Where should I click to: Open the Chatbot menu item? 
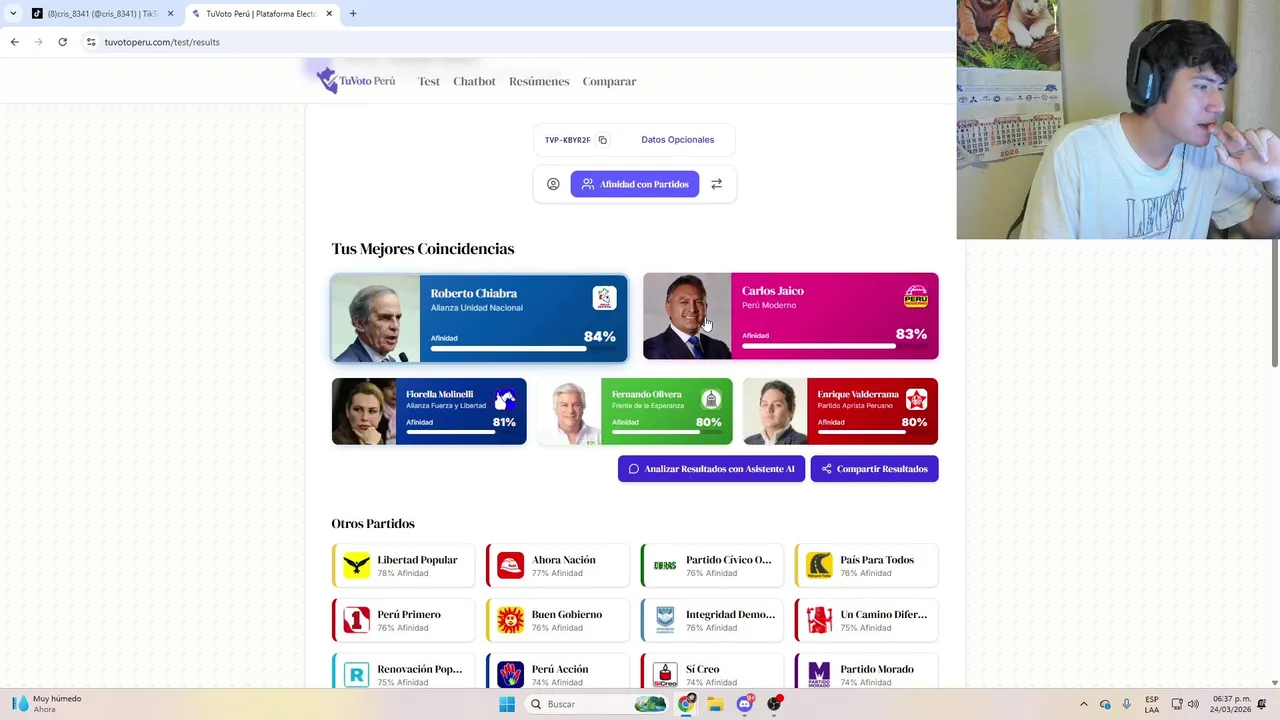coord(474,81)
